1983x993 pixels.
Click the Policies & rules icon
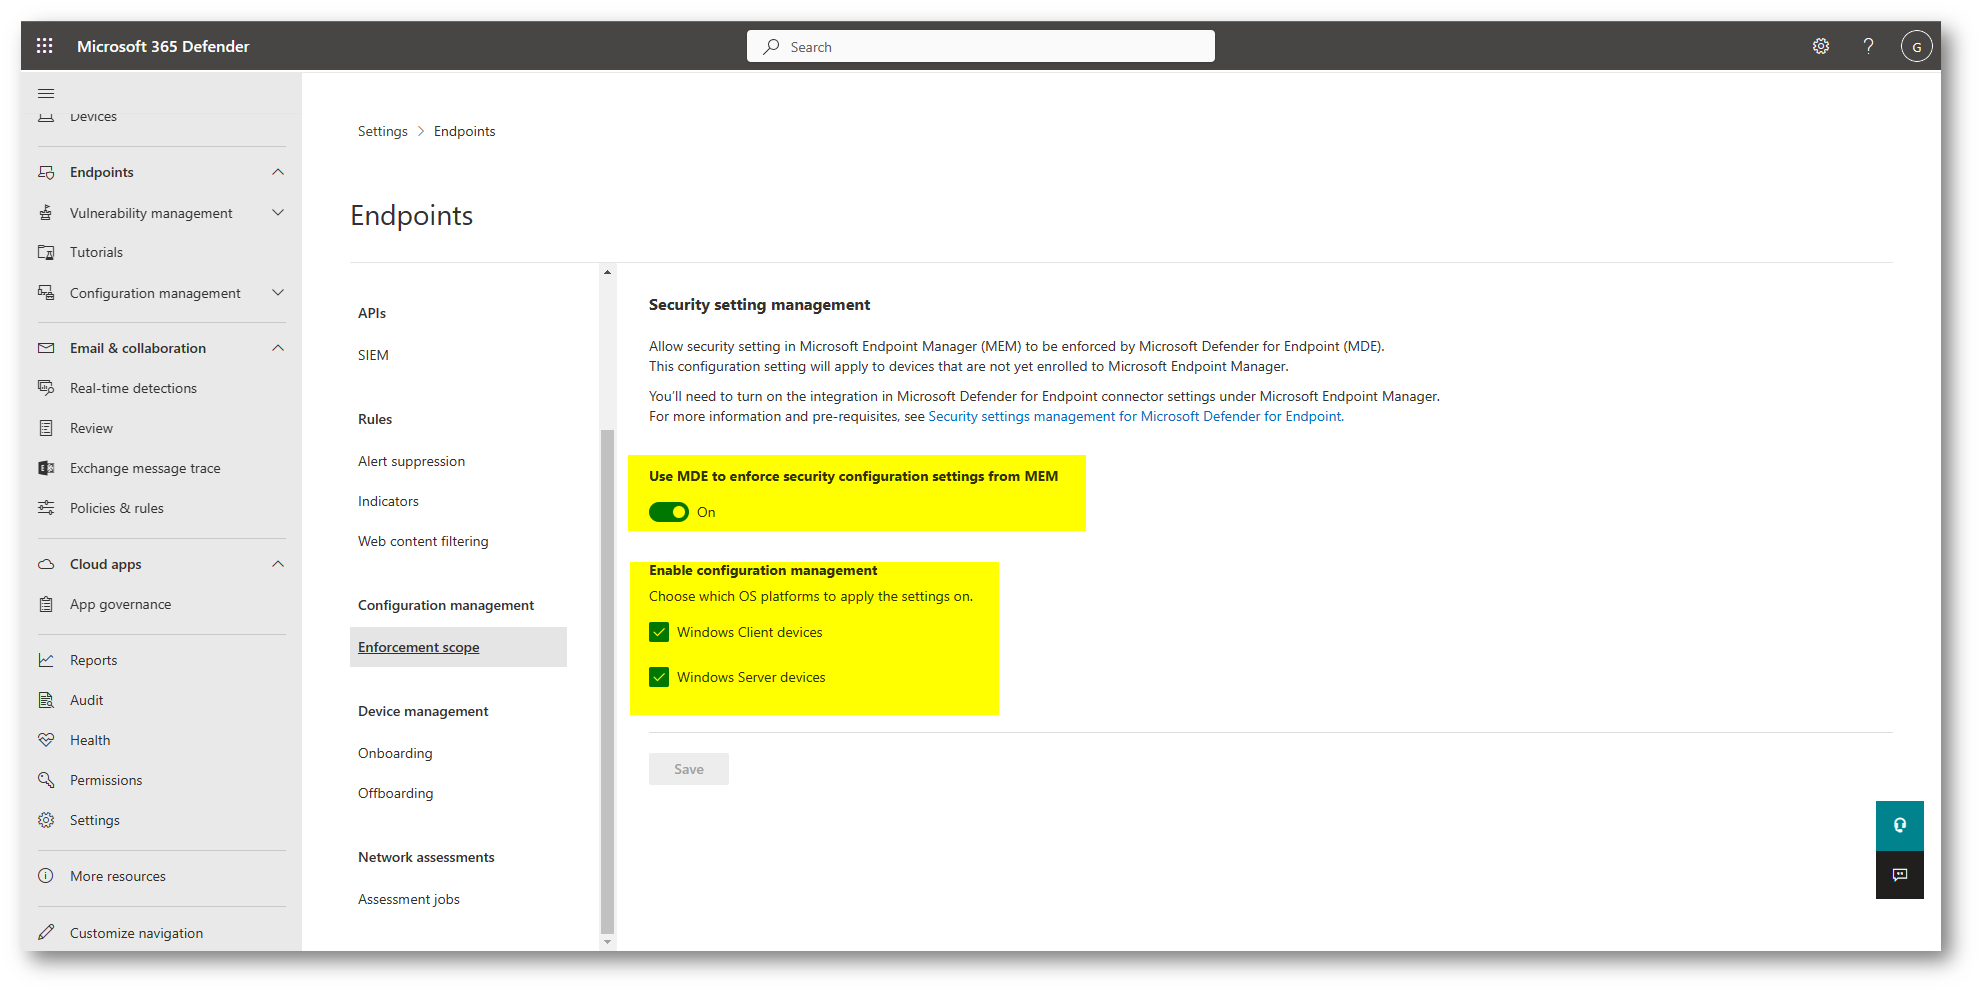46,508
